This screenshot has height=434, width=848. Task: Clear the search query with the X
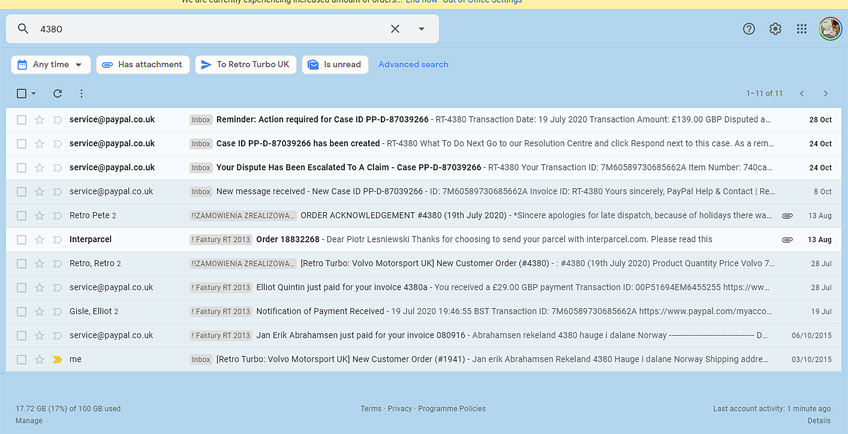tap(395, 29)
